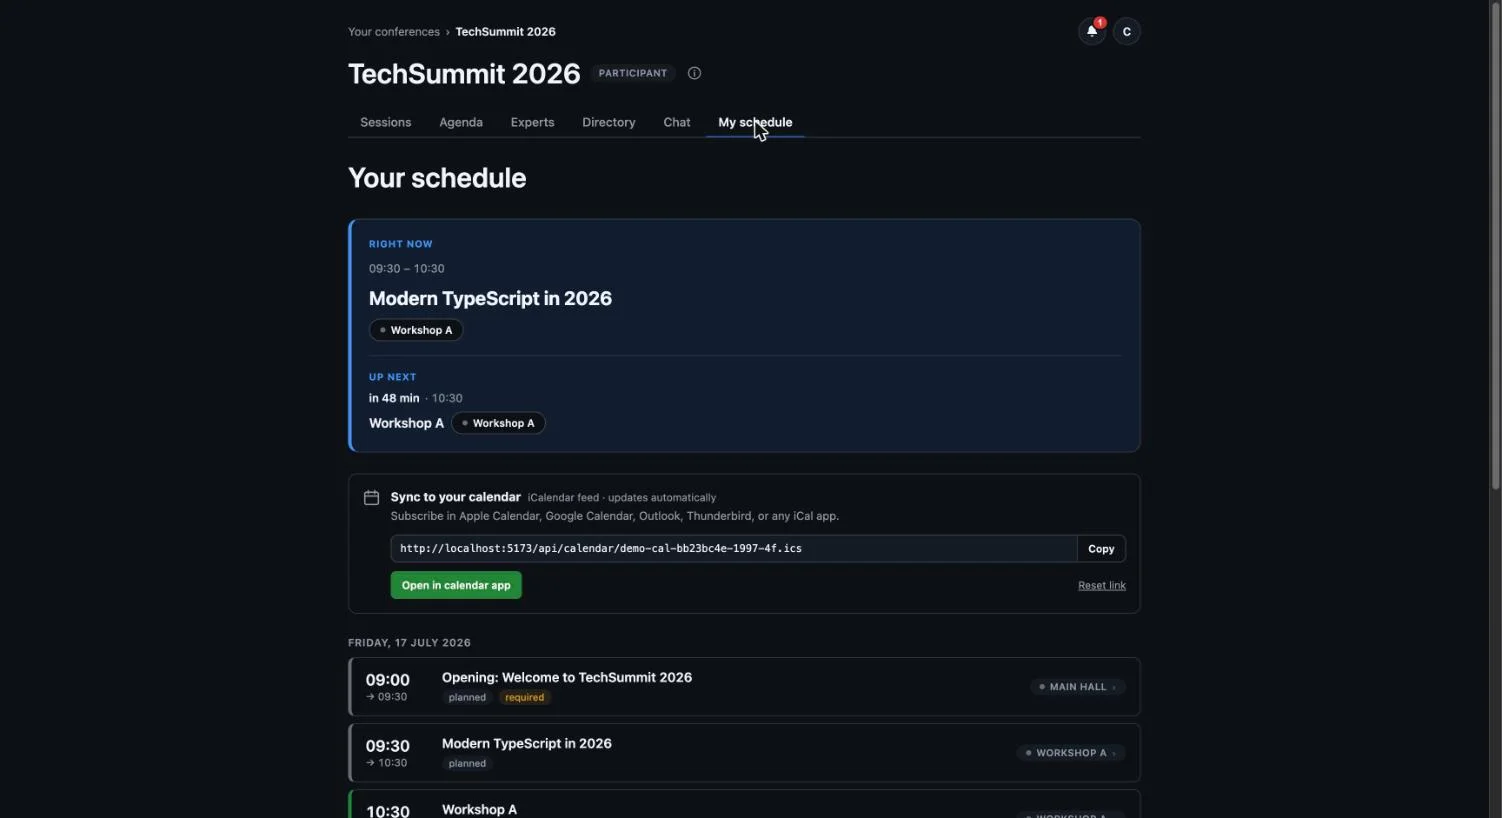Image resolution: width=1502 pixels, height=818 pixels.
Task: Switch to the Sessions tab
Action: (386, 122)
